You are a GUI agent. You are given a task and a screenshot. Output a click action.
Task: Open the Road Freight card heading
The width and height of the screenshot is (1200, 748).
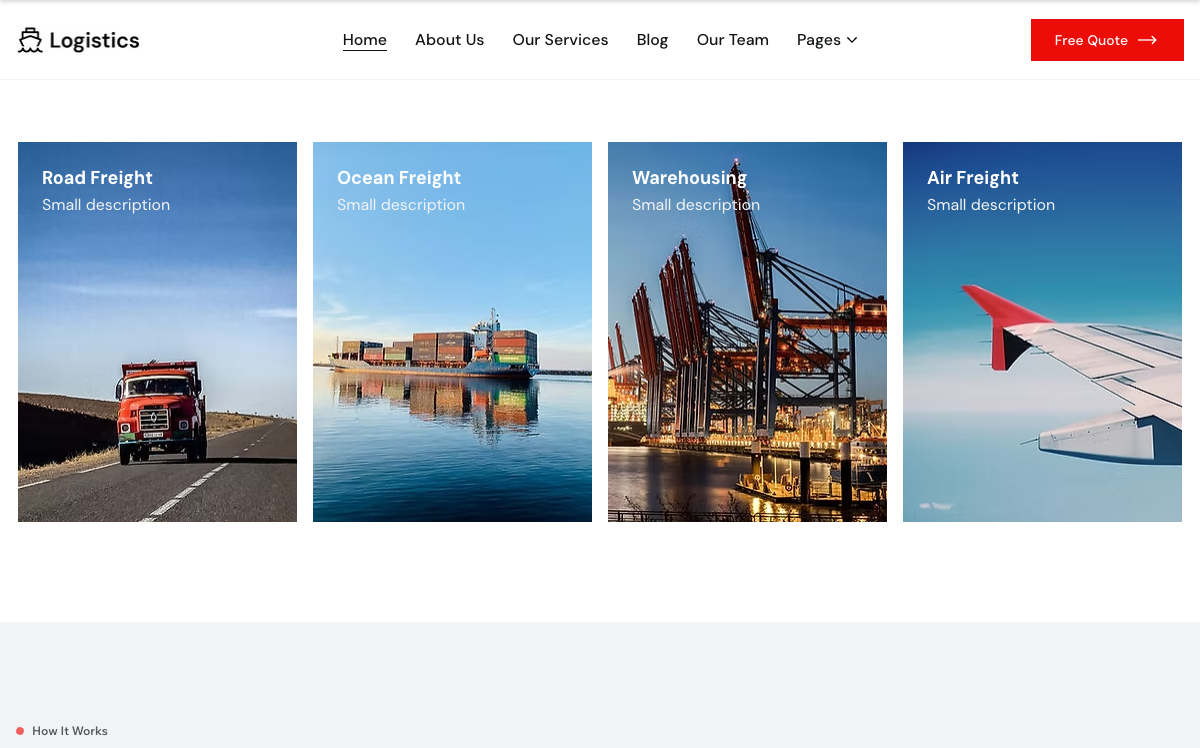pyautogui.click(x=97, y=178)
